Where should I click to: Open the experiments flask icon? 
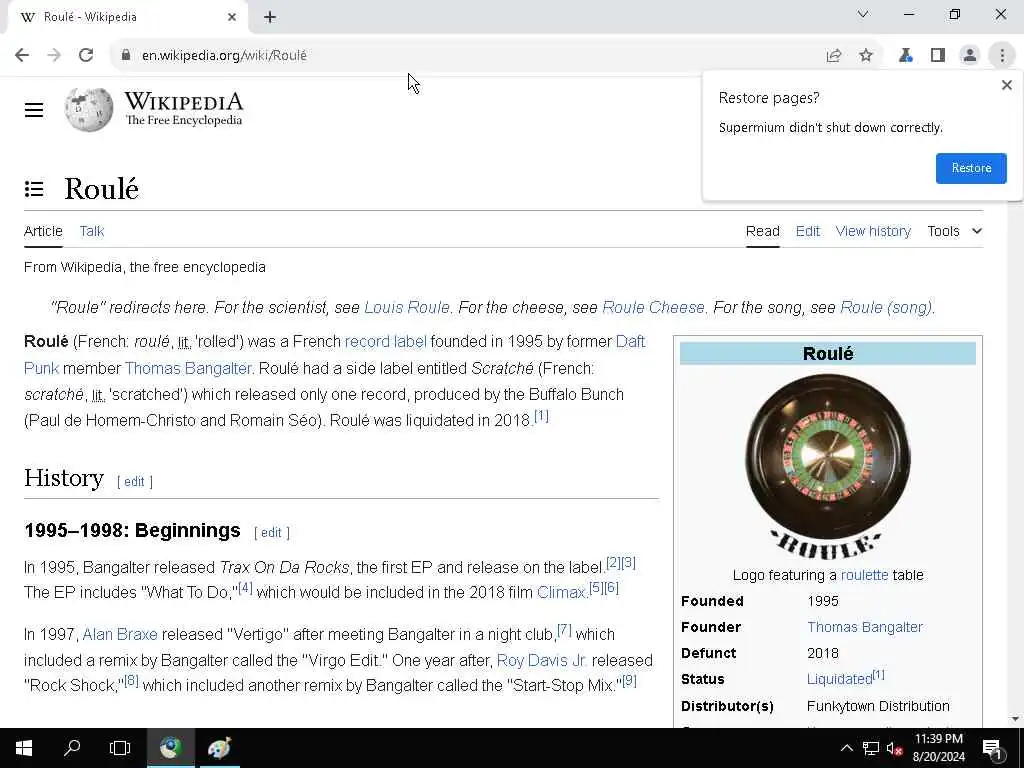(x=906, y=56)
